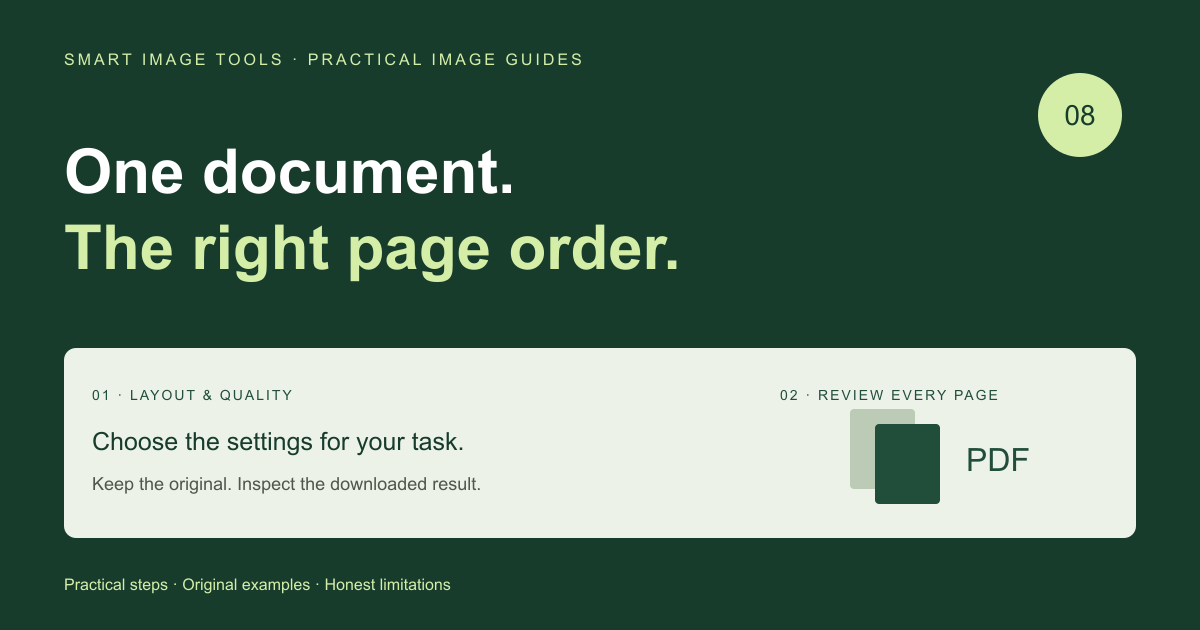Screen dimensions: 1200x630
Task: Click the 'PDF' label beside the icon
Action: [997, 460]
